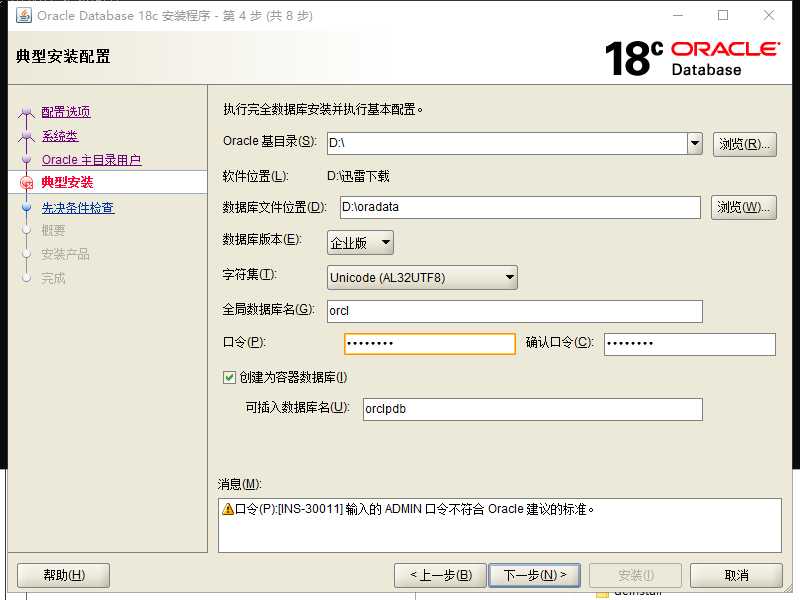
Task: Expand the Oracle 基目录 dropdown arrow
Action: [x=694, y=143]
